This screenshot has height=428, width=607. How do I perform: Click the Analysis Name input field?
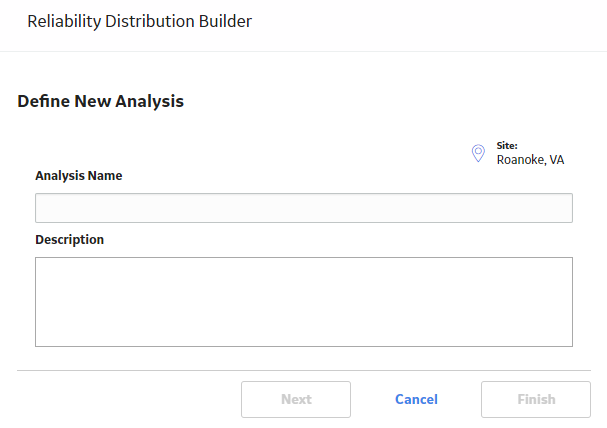[304, 208]
